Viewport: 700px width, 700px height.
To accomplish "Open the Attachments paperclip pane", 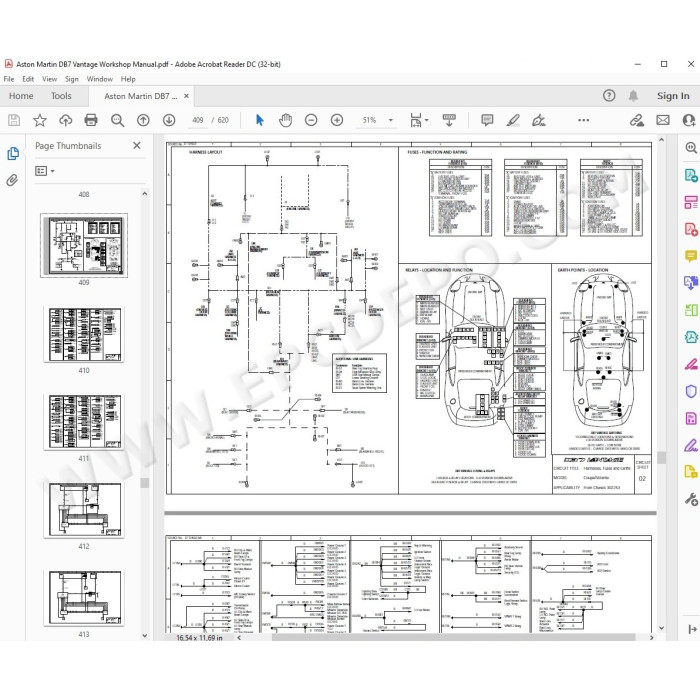I will 12,180.
